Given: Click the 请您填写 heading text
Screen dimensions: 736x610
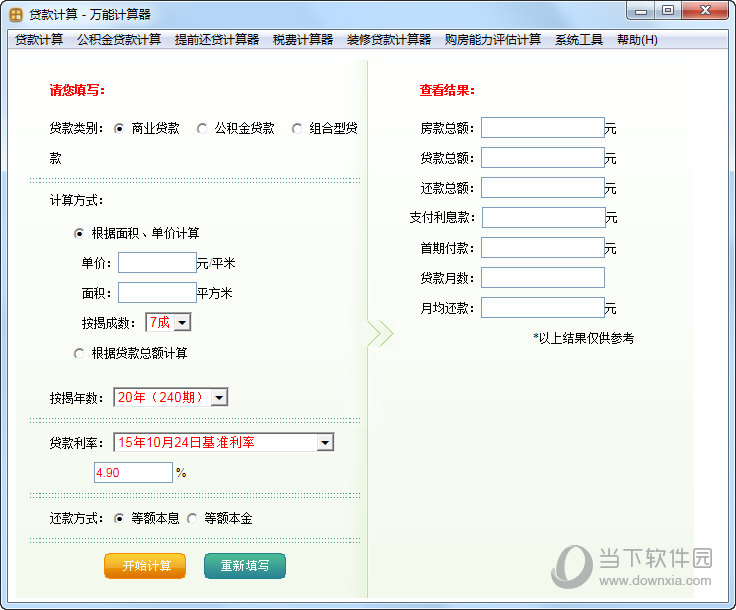Looking at the screenshot, I should pos(77,90).
